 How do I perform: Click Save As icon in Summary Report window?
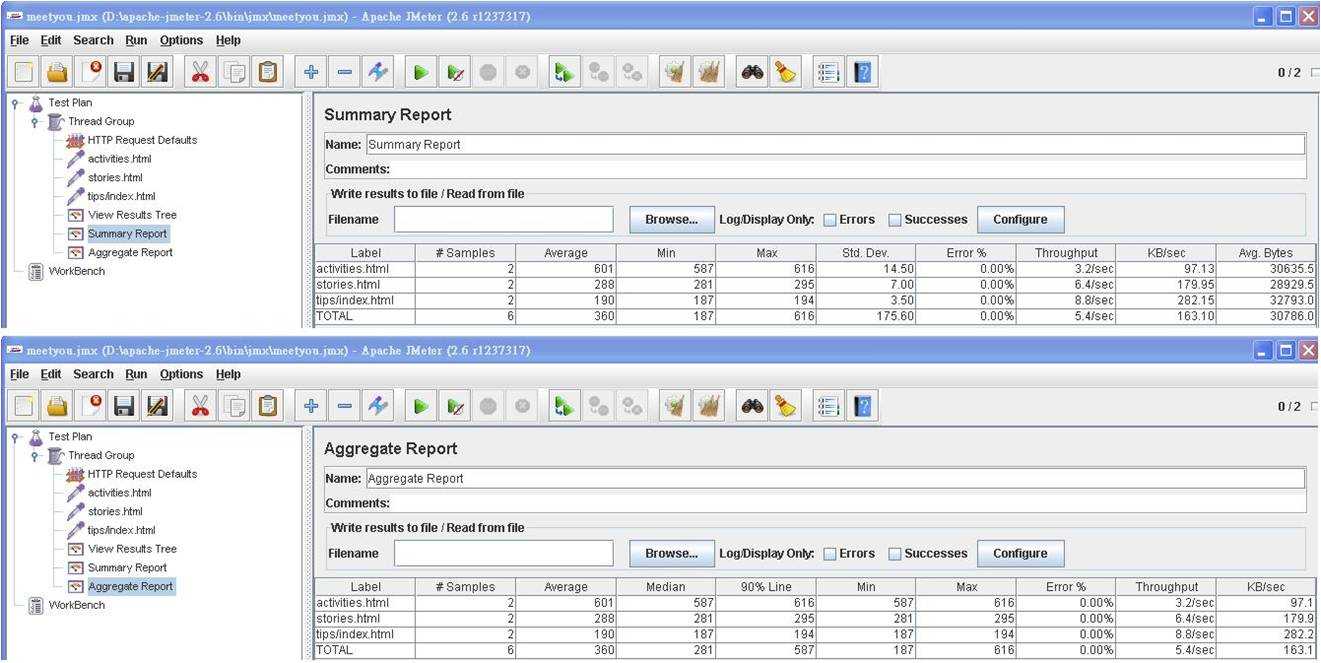(157, 72)
